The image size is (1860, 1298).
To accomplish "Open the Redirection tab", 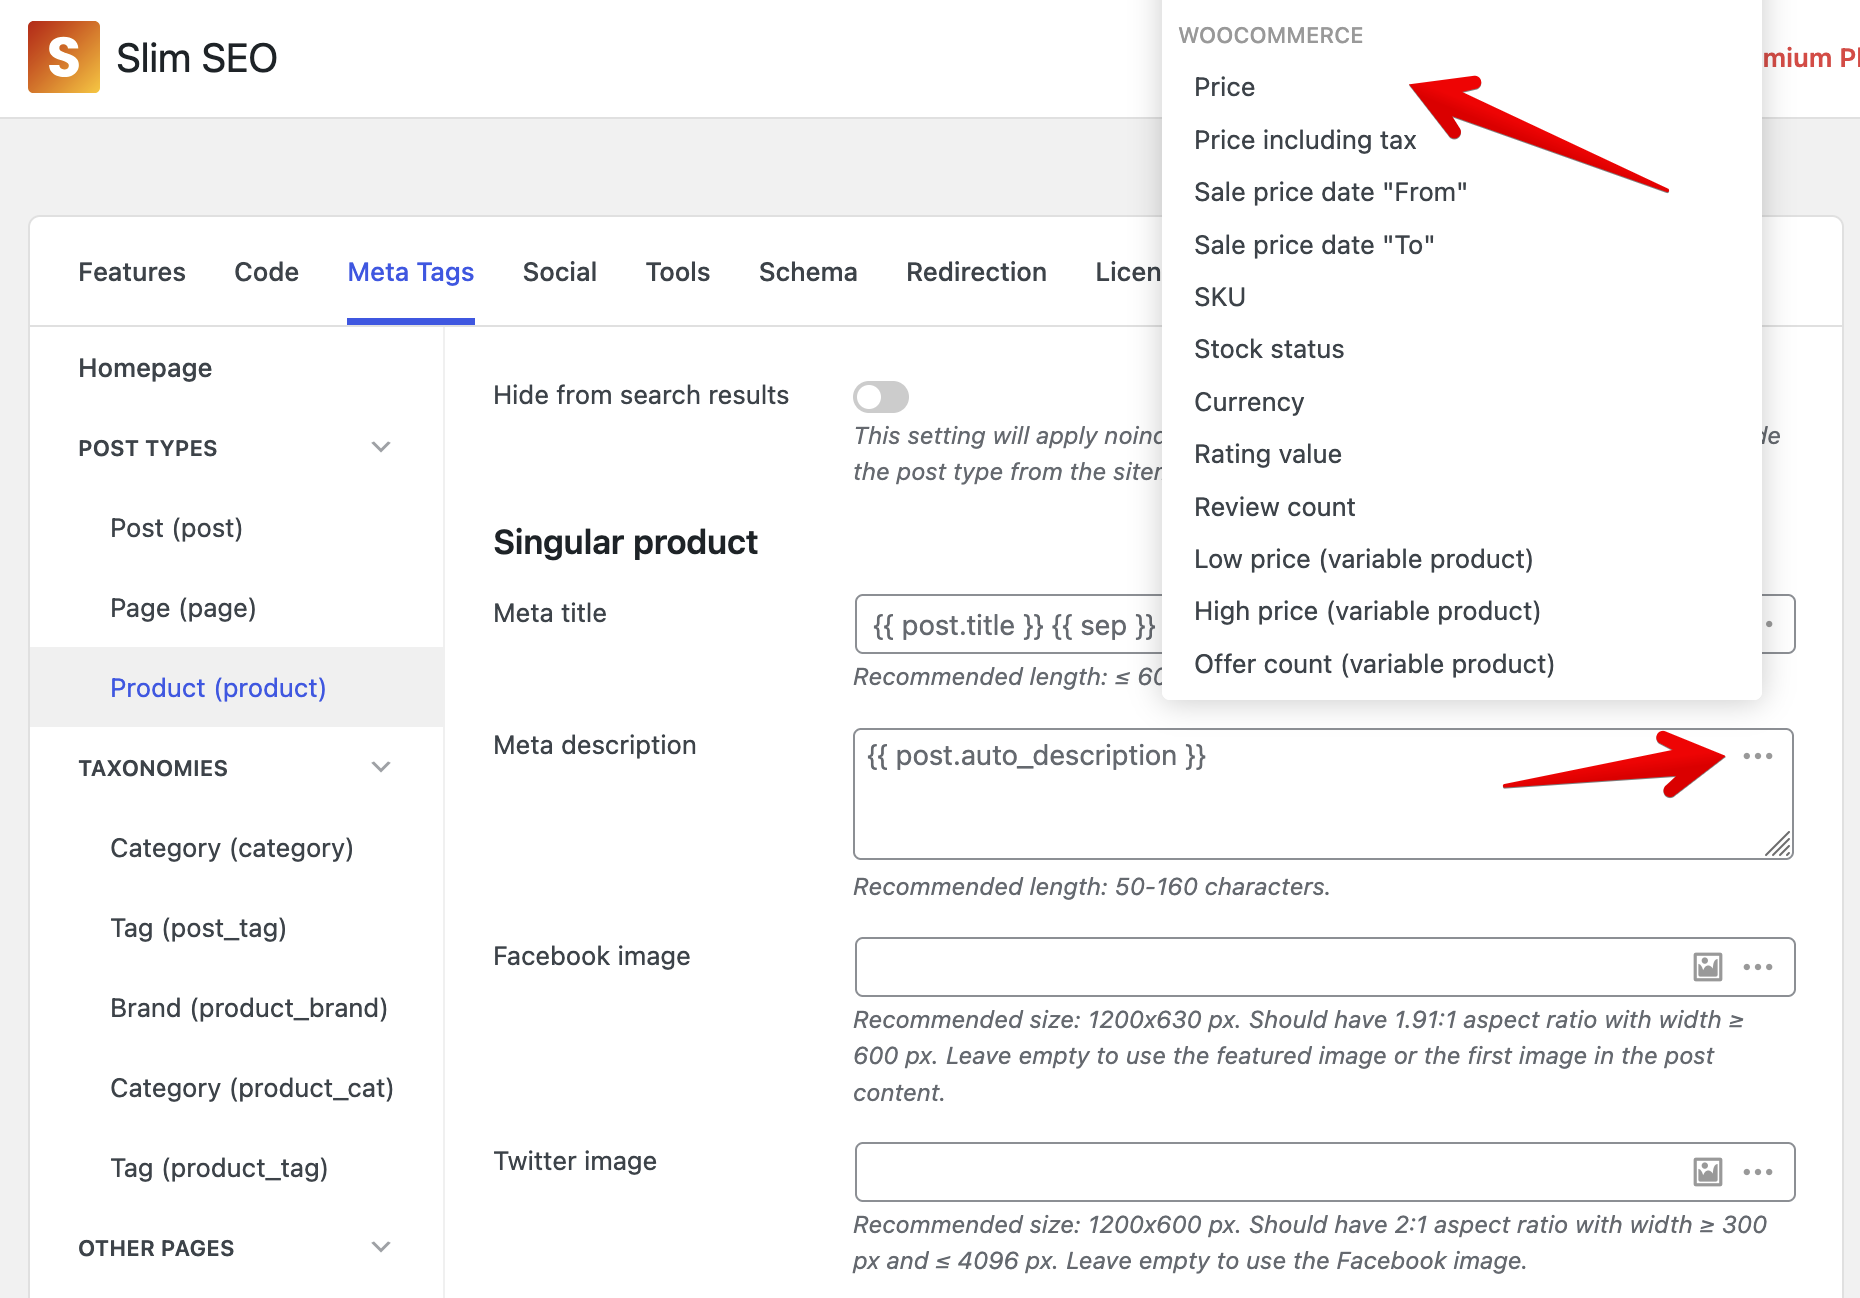I will pos(976,272).
